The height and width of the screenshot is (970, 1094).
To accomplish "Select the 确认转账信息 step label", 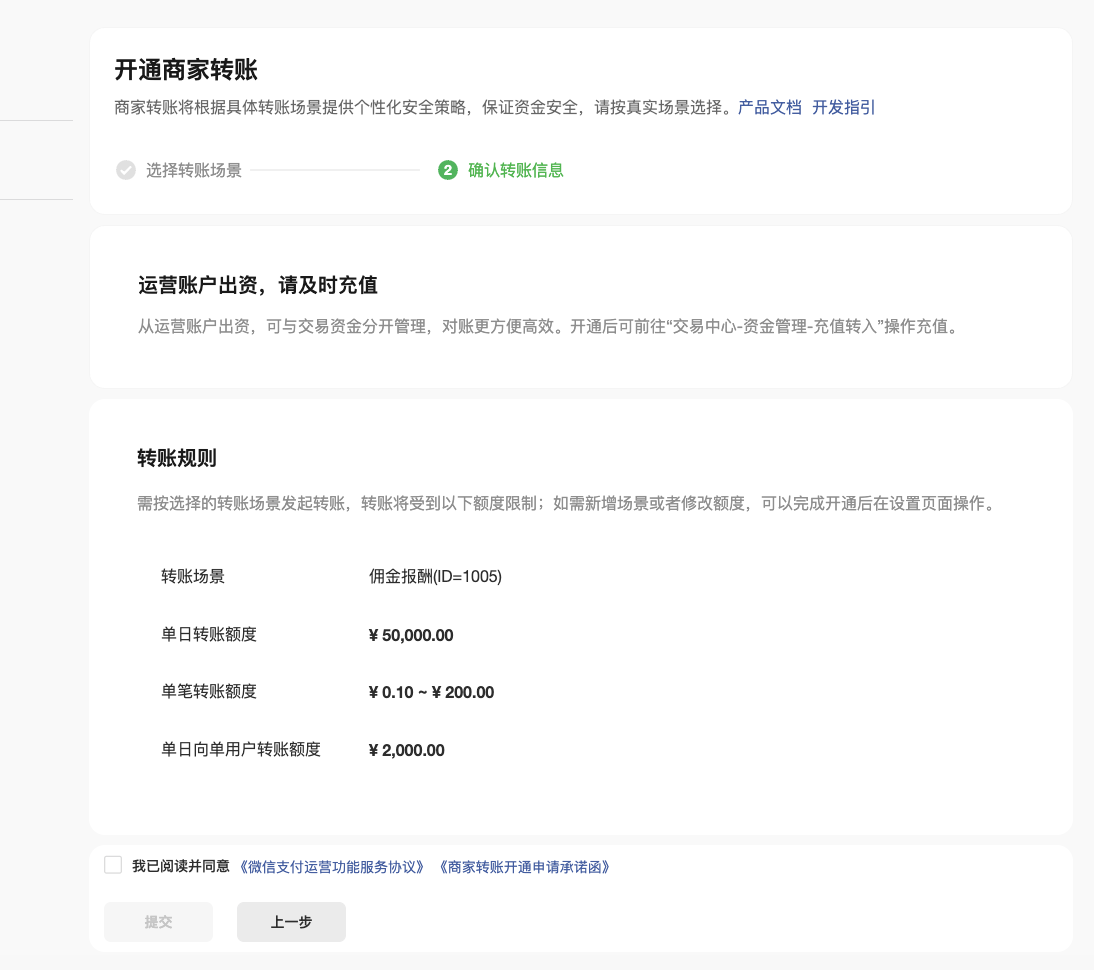I will (x=516, y=170).
